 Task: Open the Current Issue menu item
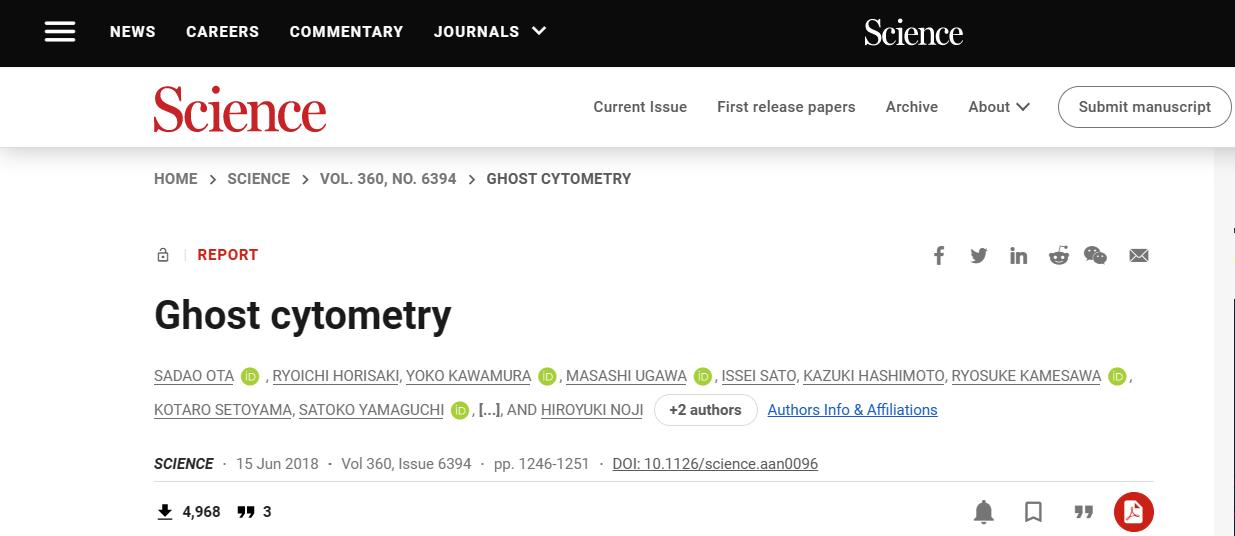click(640, 107)
